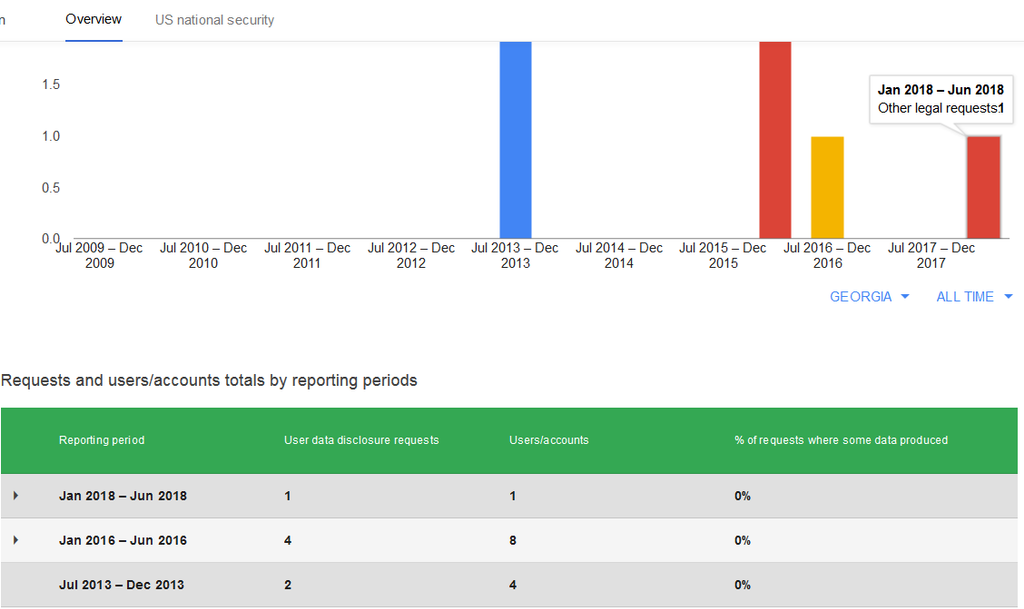Open the GEORGIA country dropdown

(x=869, y=297)
